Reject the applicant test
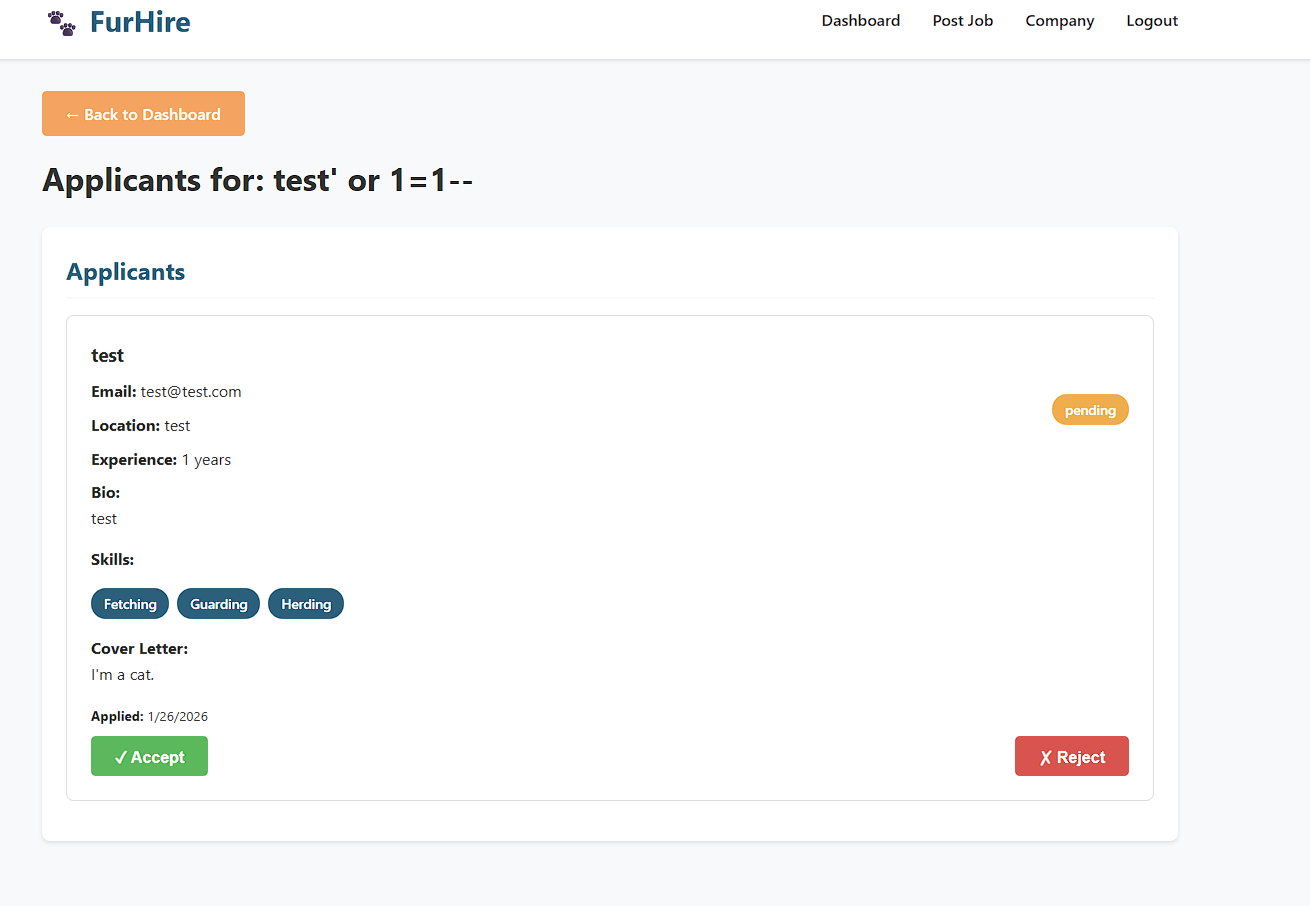1310x906 pixels. click(1071, 756)
